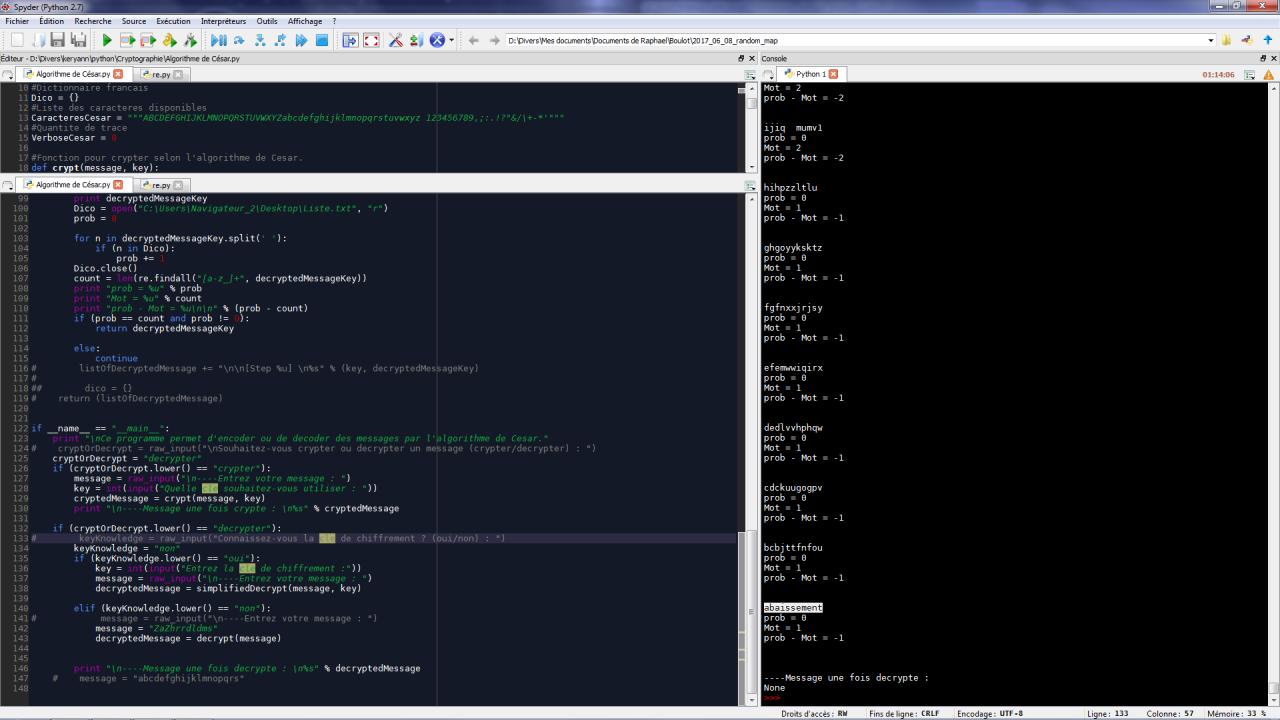Select the Python 1 console tab
Viewport: 1280px width, 720px height.
coord(810,74)
